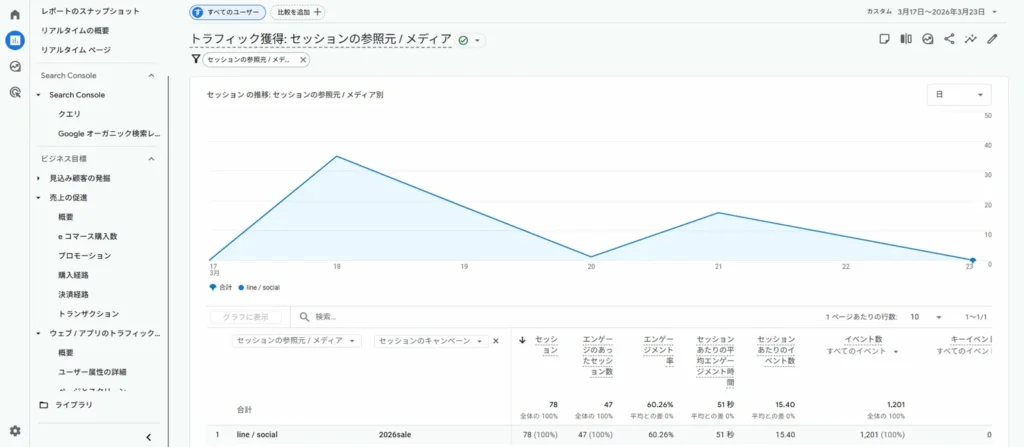Click the Advertising icon in left rail
This screenshot has width=1024, height=447.
pyautogui.click(x=14, y=92)
